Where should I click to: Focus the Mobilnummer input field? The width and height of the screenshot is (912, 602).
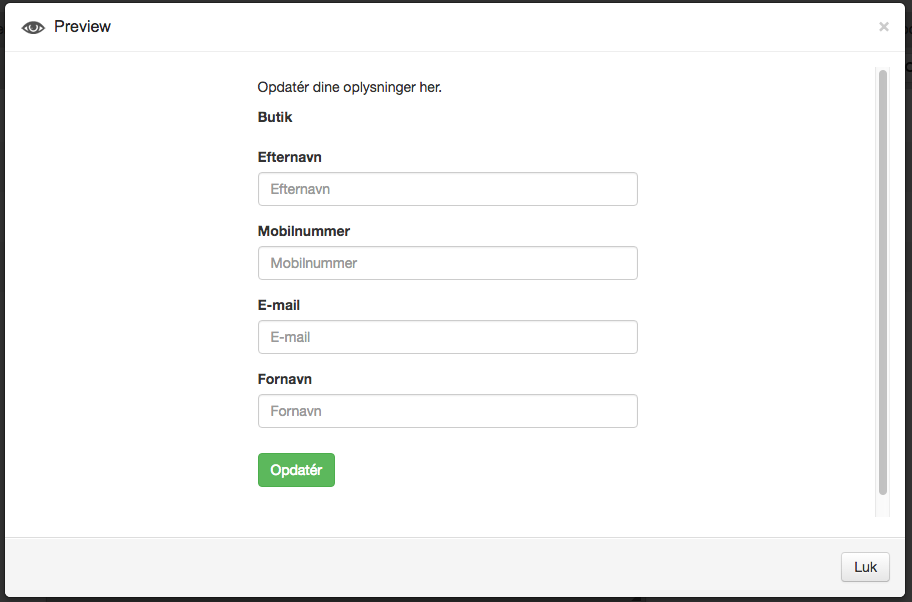tap(448, 263)
